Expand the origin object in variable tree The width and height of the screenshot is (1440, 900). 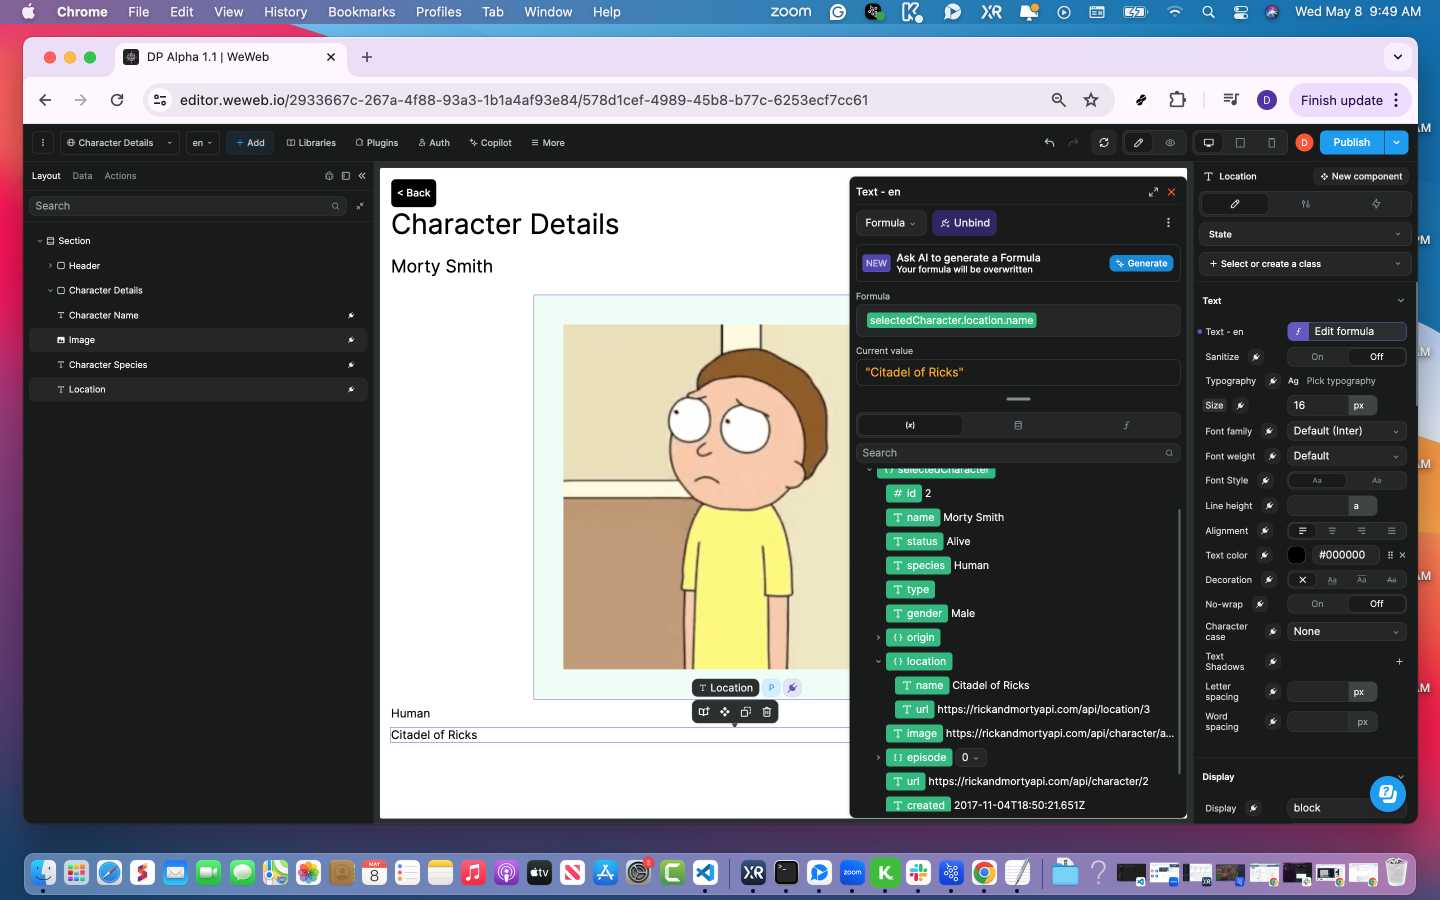(878, 638)
